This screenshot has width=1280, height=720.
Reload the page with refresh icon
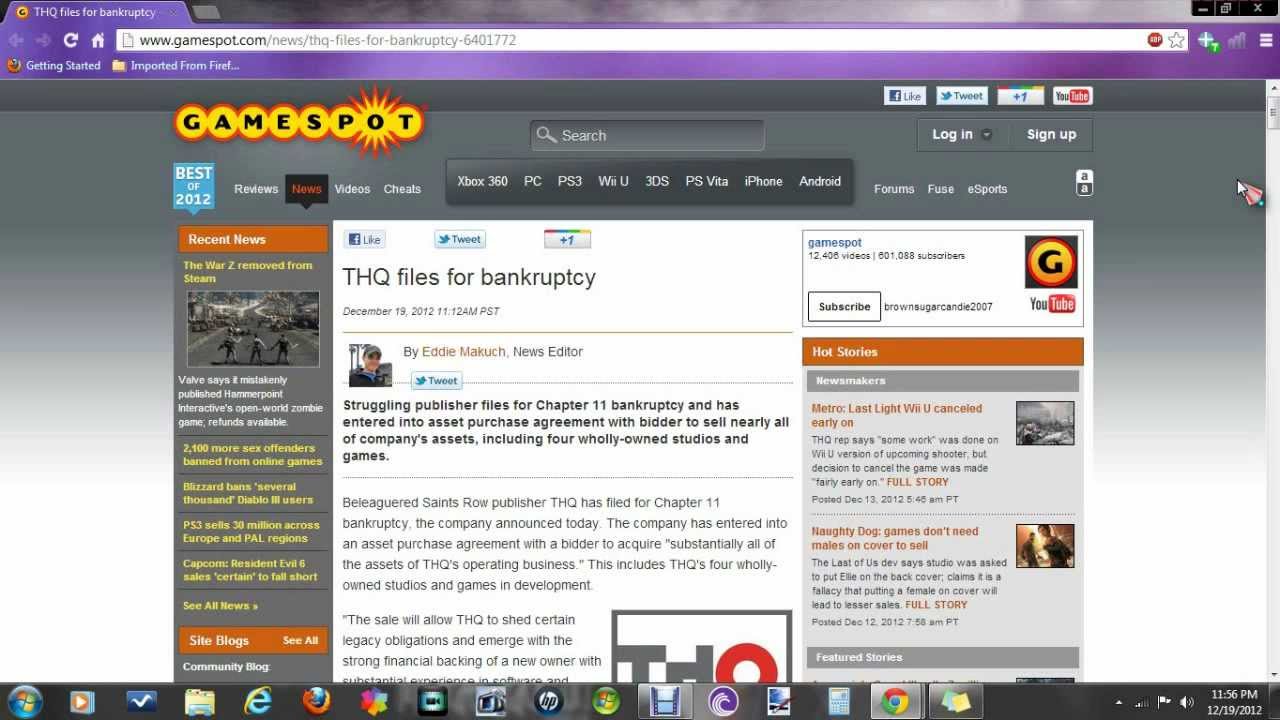point(70,40)
